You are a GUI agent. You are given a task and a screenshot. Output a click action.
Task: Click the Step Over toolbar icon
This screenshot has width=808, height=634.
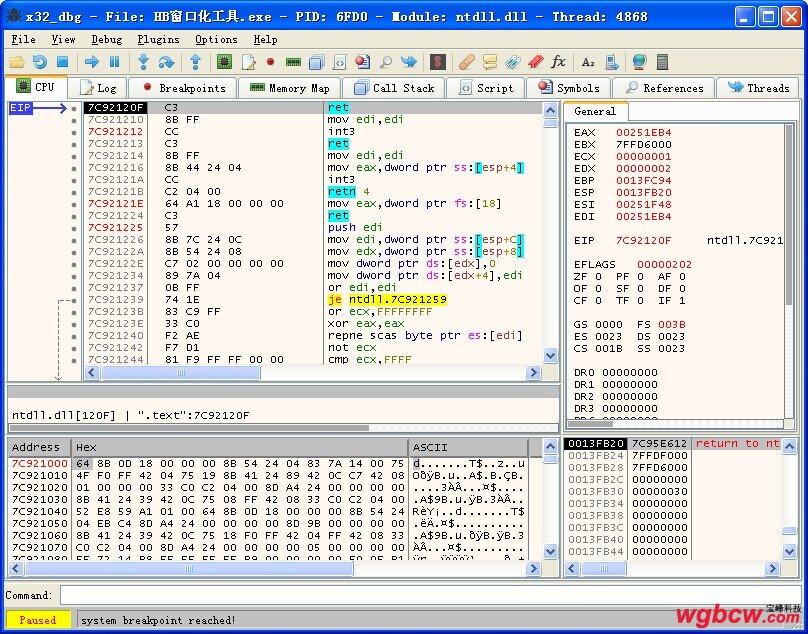(x=166, y=62)
